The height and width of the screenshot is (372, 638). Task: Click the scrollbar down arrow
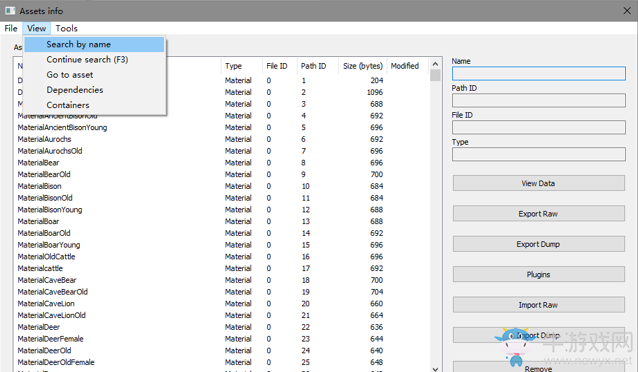pos(435,369)
